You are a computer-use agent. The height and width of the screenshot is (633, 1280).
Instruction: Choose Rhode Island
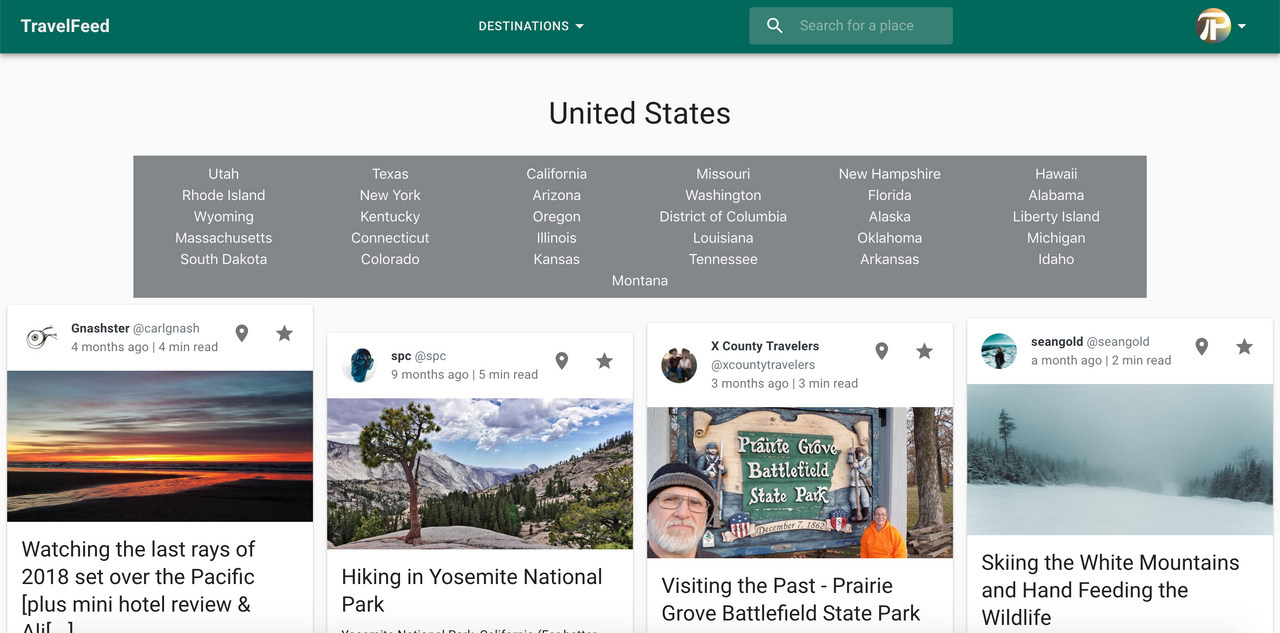224,195
